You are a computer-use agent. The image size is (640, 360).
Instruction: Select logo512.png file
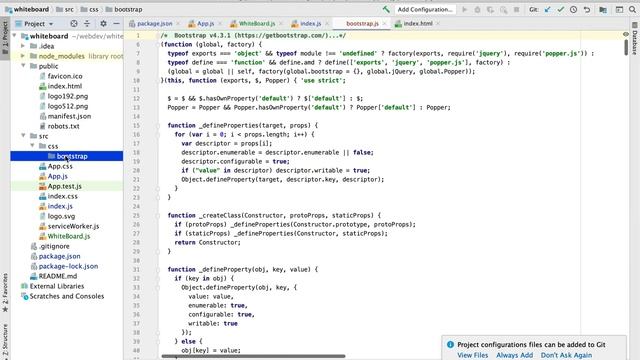[x=67, y=106]
